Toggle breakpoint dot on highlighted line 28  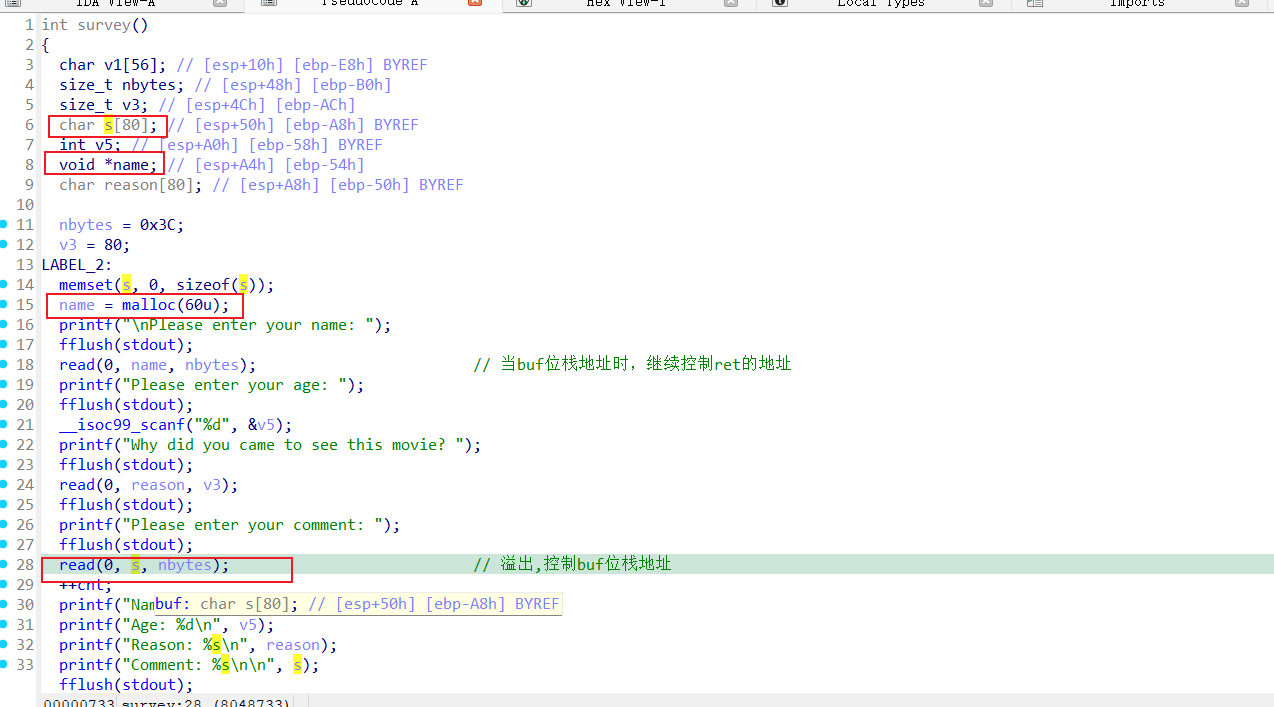point(6,565)
